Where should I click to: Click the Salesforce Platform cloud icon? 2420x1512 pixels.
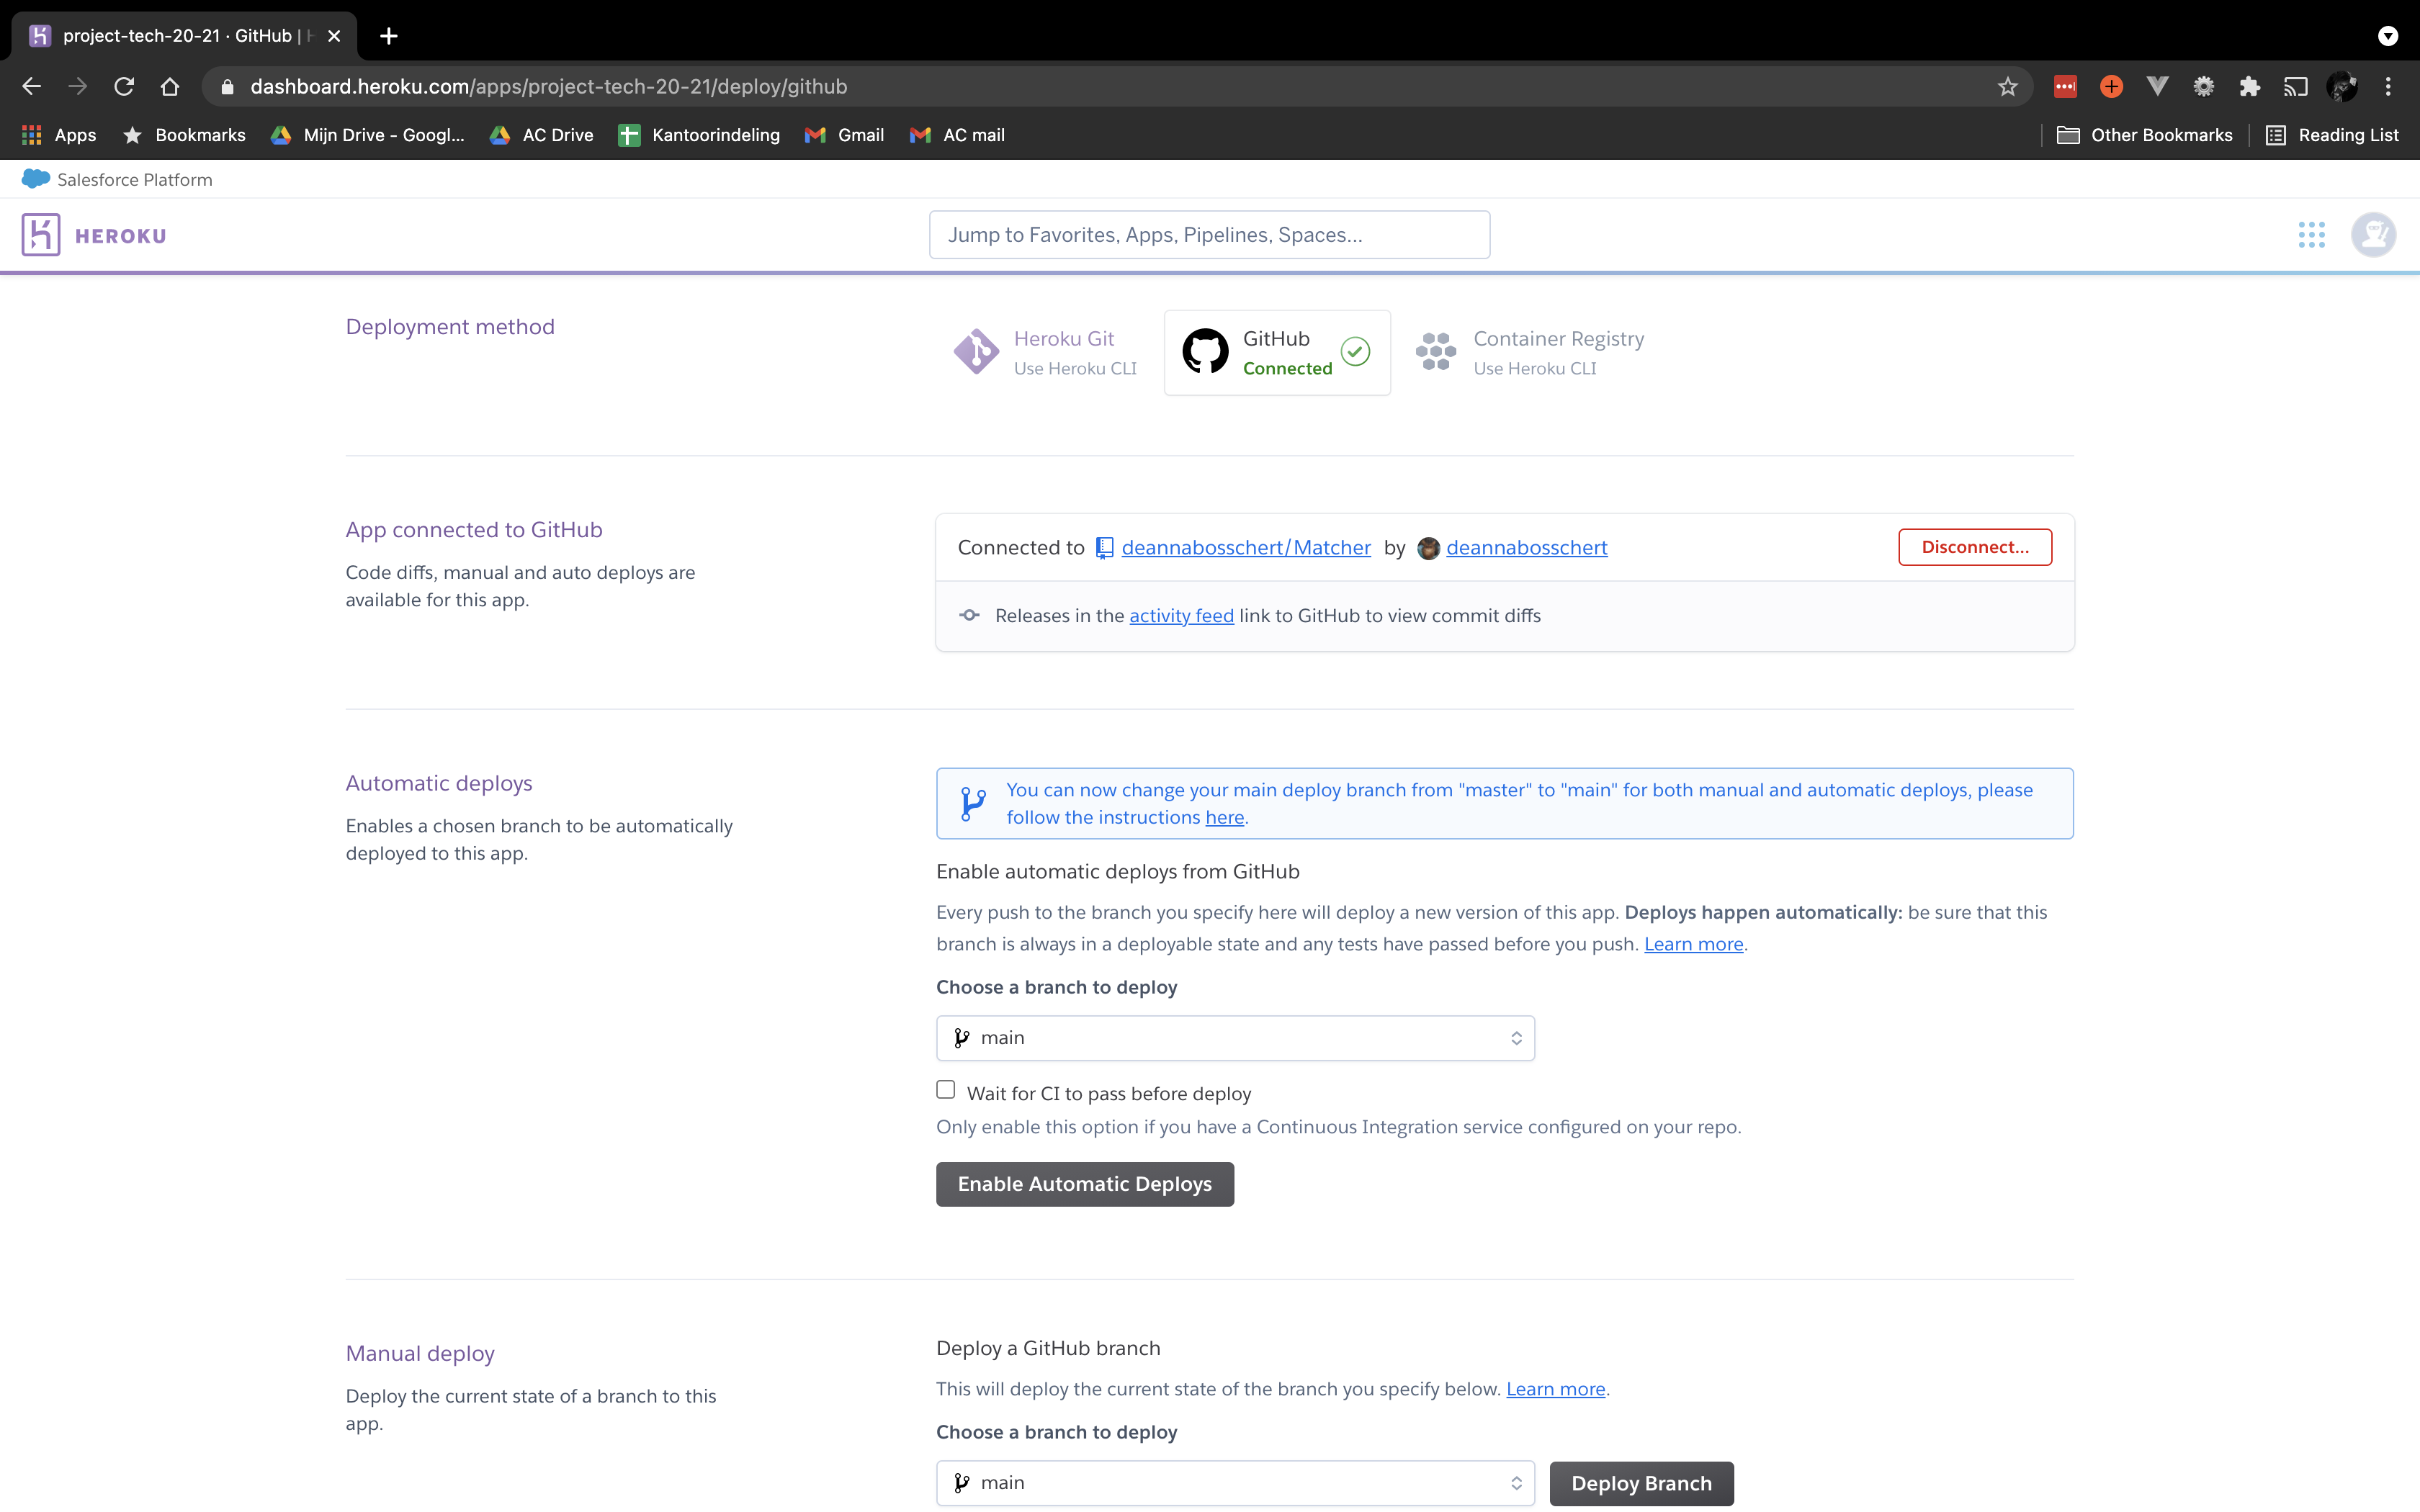click(34, 179)
